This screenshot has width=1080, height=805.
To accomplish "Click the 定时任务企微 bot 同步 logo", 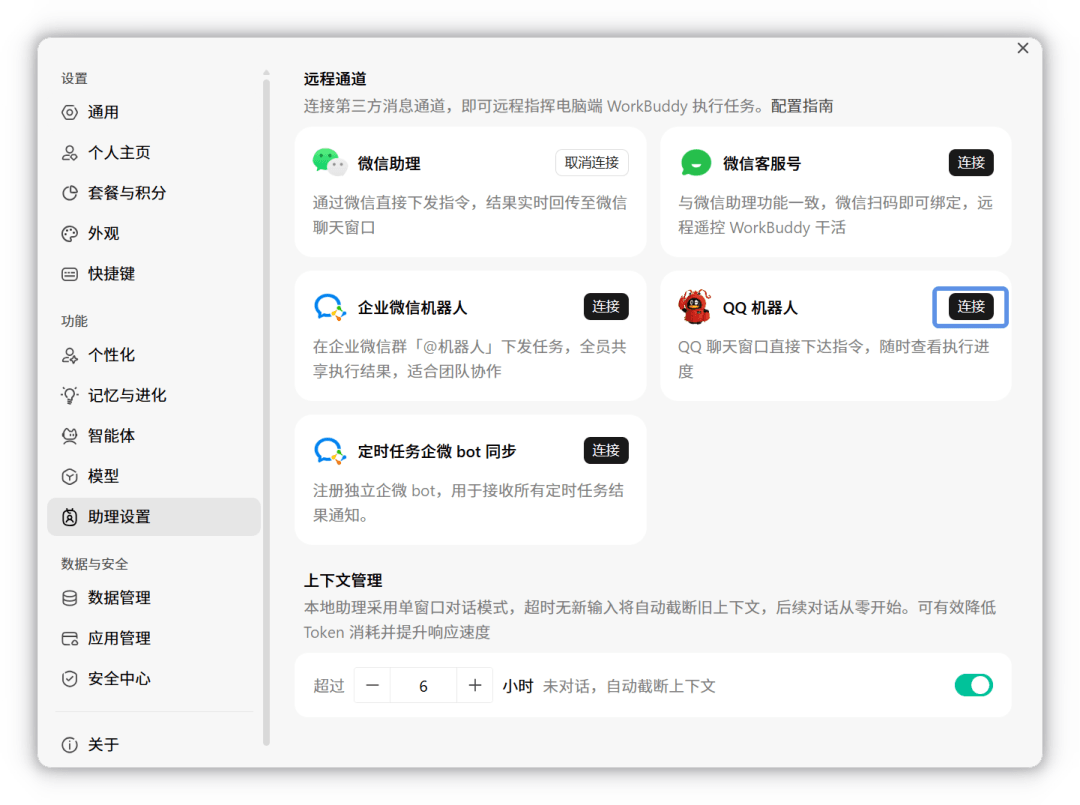I will click(329, 451).
